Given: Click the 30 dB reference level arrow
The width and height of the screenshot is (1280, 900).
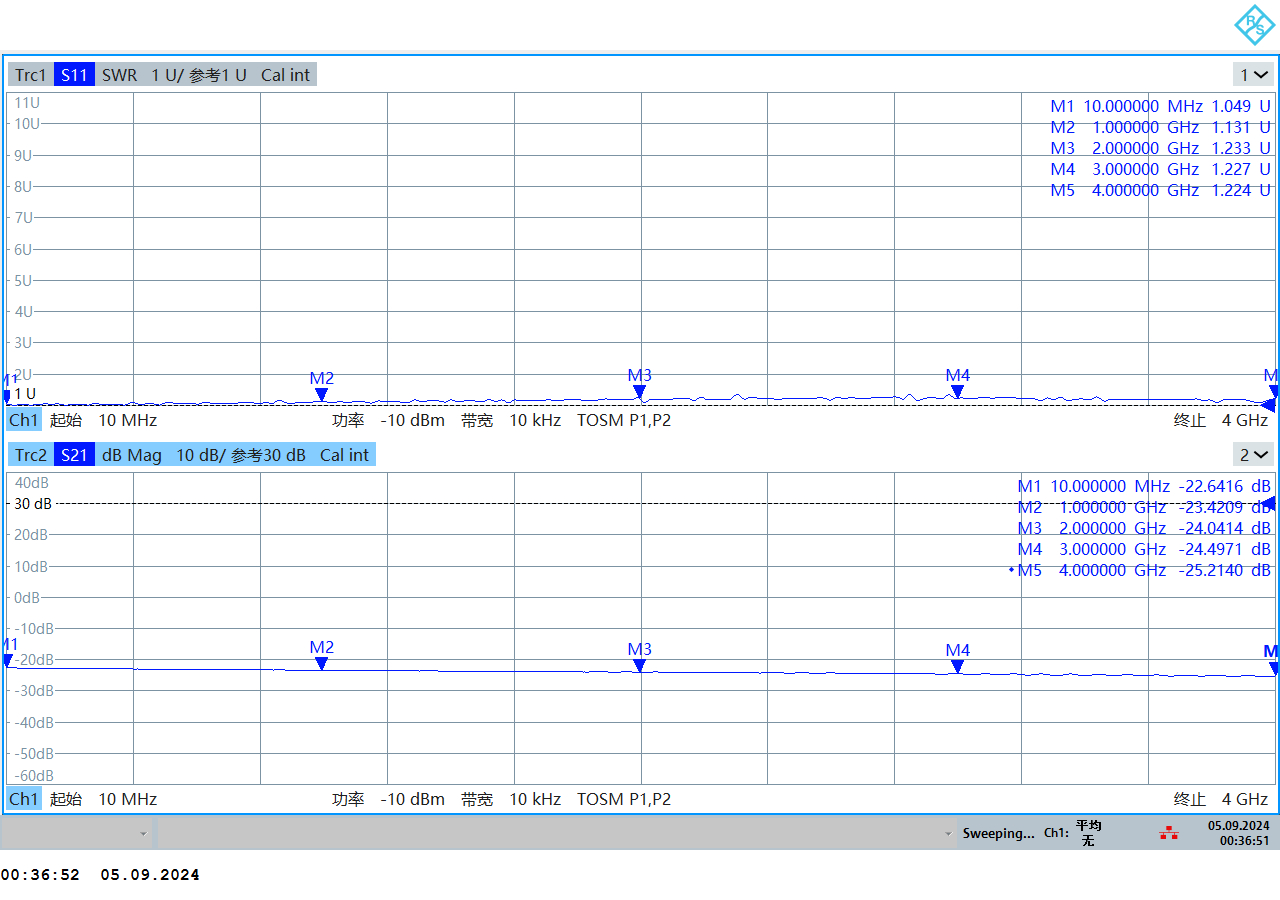Looking at the screenshot, I should tap(1269, 504).
